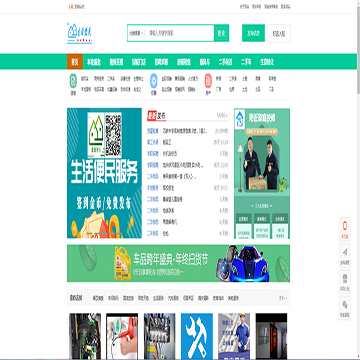Image resolution: width=360 pixels, height=360 pixels.
Task: Click the green publish info button
Action: pos(253,33)
